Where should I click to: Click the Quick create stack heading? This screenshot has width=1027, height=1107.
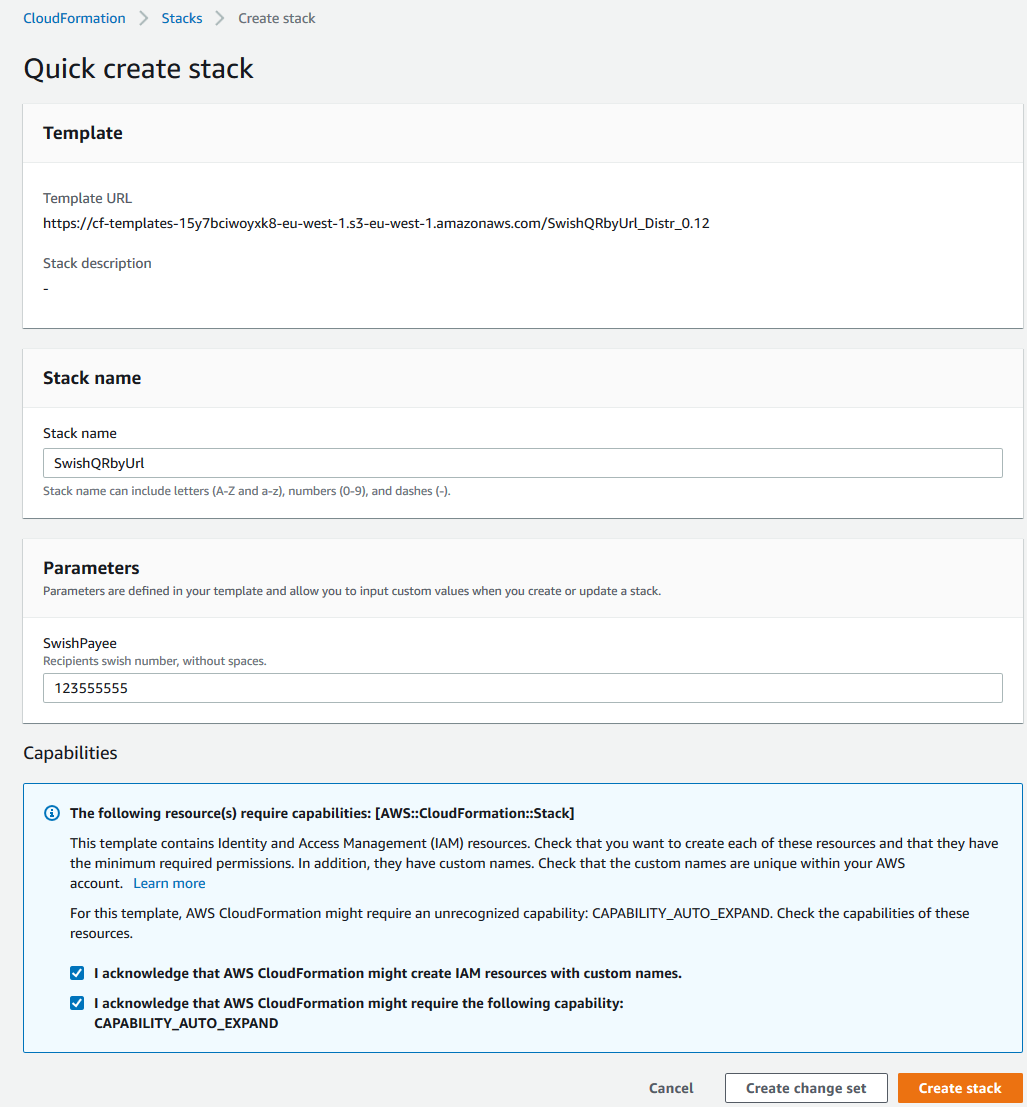138,68
